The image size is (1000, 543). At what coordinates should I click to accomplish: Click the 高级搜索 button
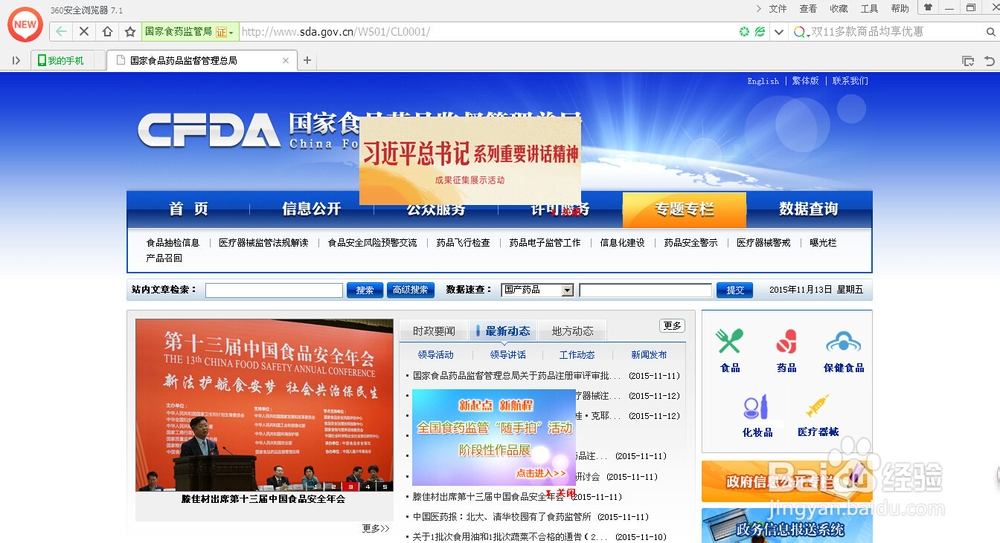(x=411, y=290)
